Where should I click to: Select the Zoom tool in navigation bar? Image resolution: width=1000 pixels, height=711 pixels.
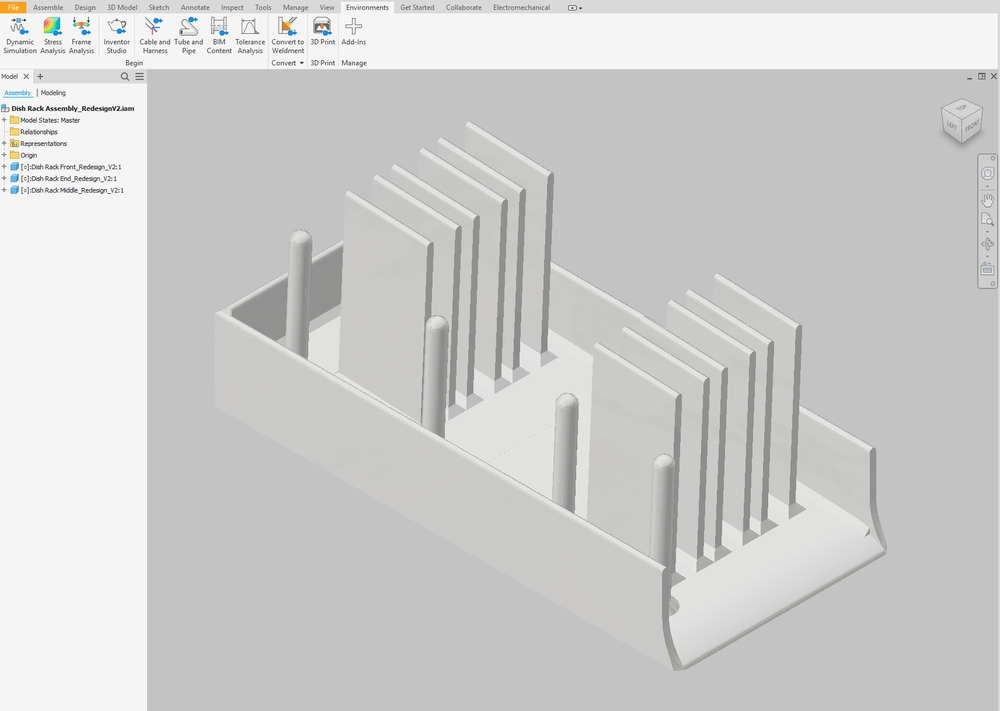(987, 220)
